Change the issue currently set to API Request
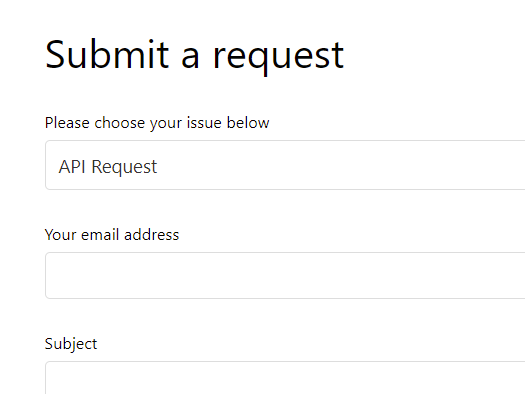Viewport: 525px width, 394px height. 285,165
